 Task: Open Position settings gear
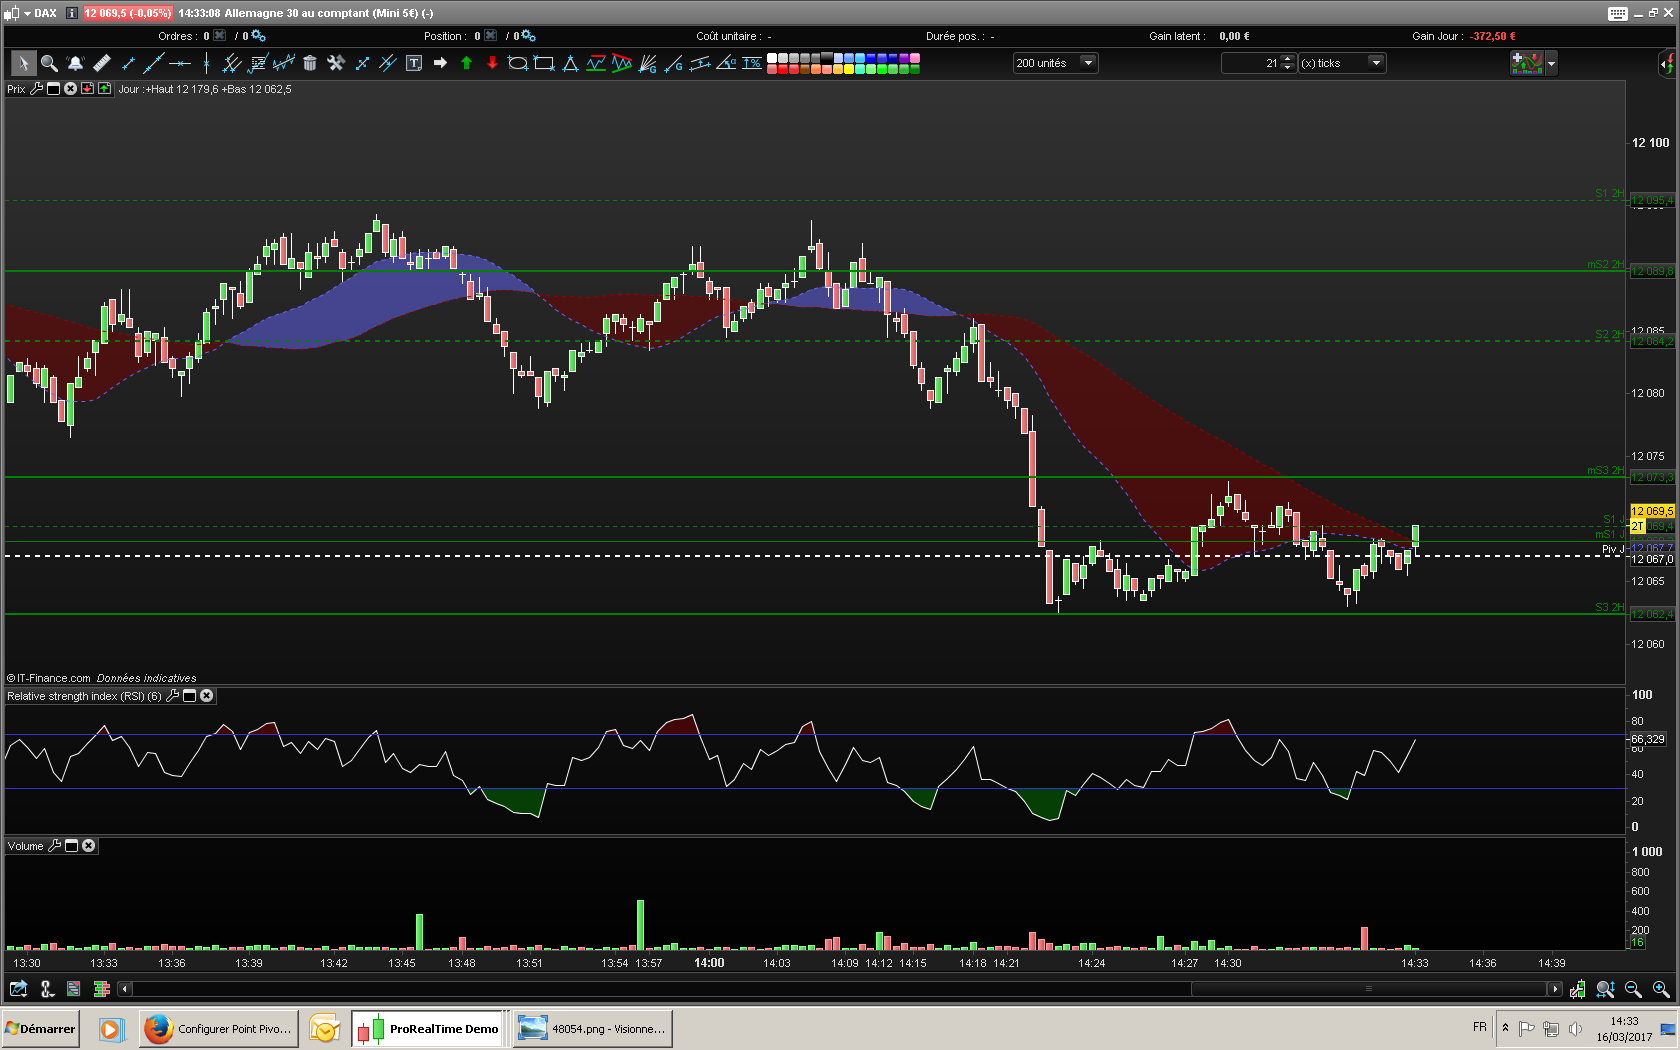pos(528,36)
